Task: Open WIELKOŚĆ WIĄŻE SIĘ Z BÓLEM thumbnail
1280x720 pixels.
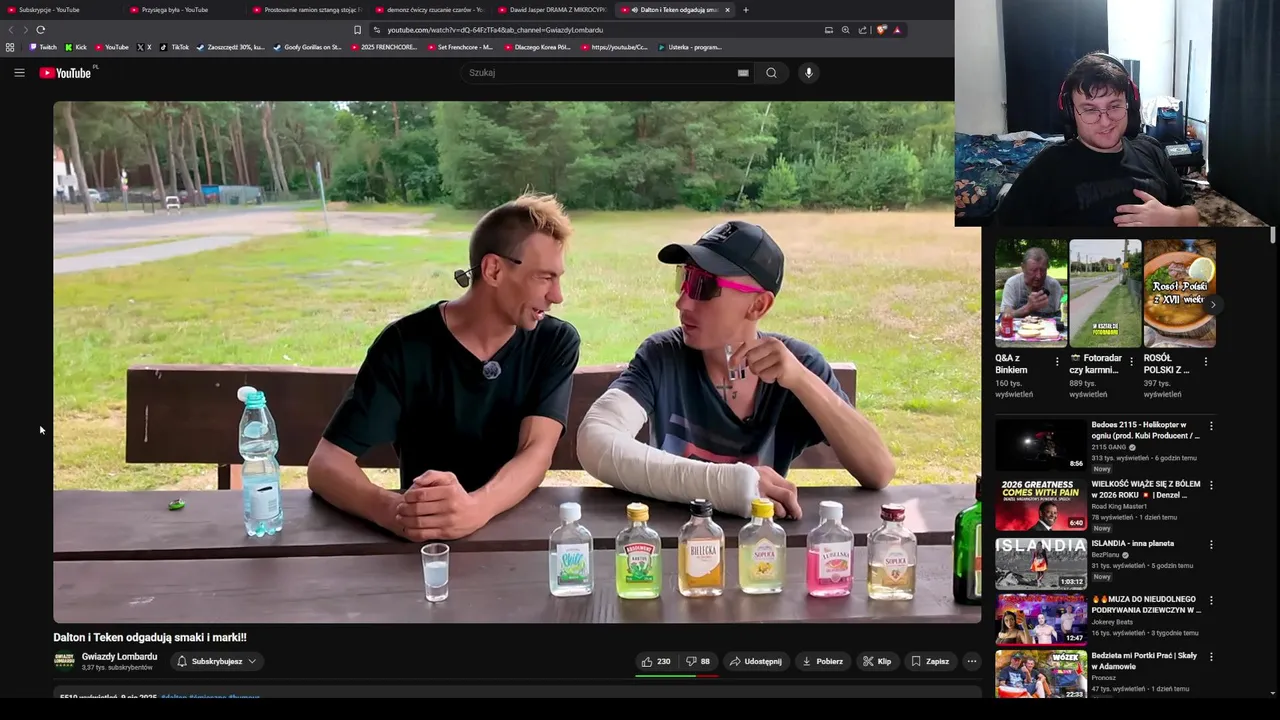Action: tap(1040, 504)
